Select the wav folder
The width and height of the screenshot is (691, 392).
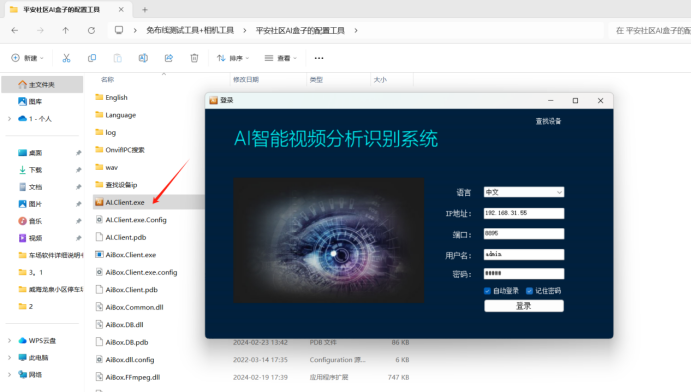111,167
